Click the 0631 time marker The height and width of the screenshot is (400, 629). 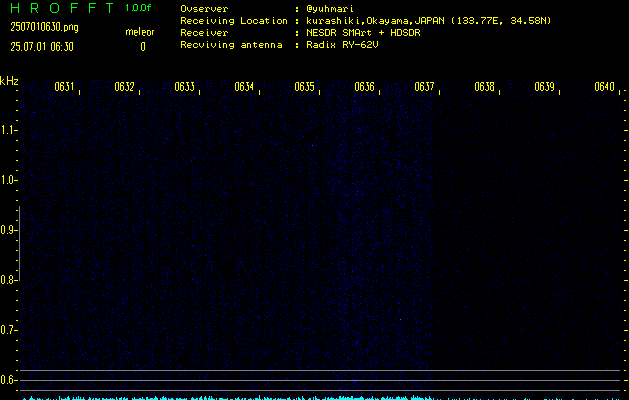pos(64,87)
